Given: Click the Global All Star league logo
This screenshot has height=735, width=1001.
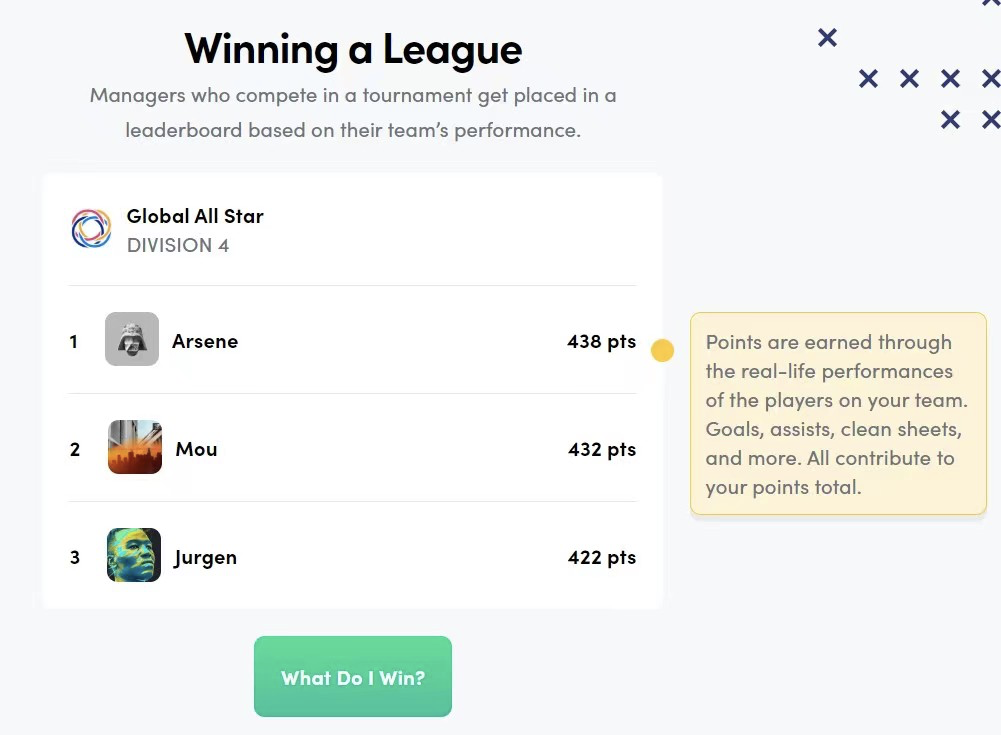Looking at the screenshot, I should click(x=91, y=229).
